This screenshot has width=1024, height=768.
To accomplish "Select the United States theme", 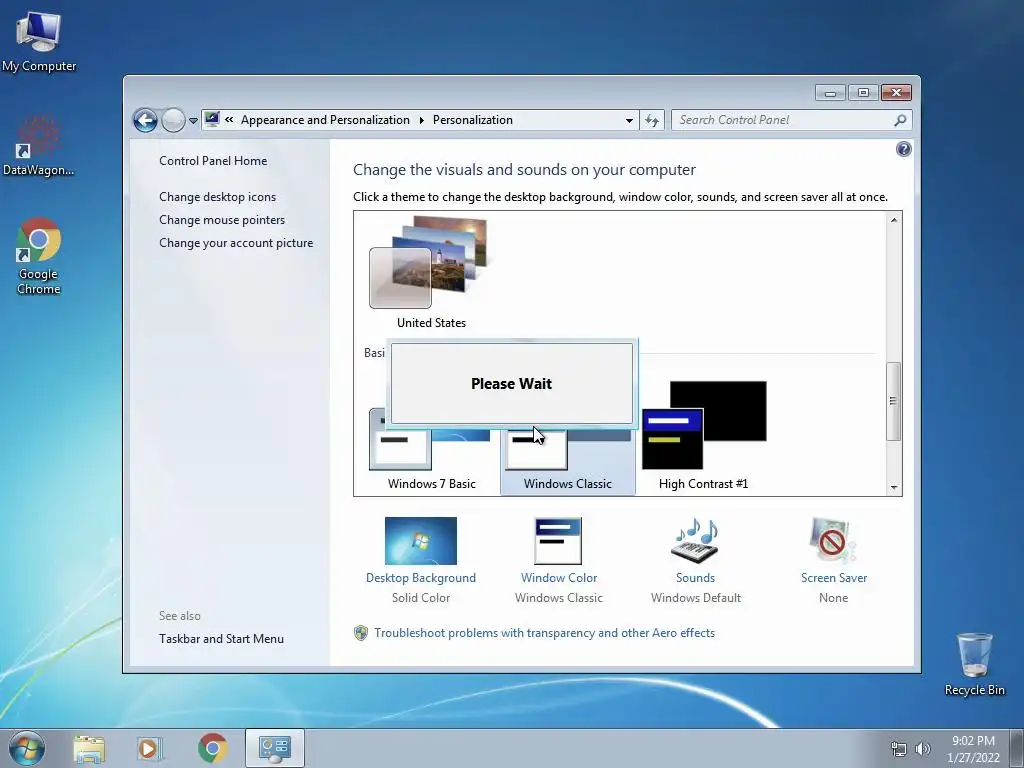I will point(431,273).
